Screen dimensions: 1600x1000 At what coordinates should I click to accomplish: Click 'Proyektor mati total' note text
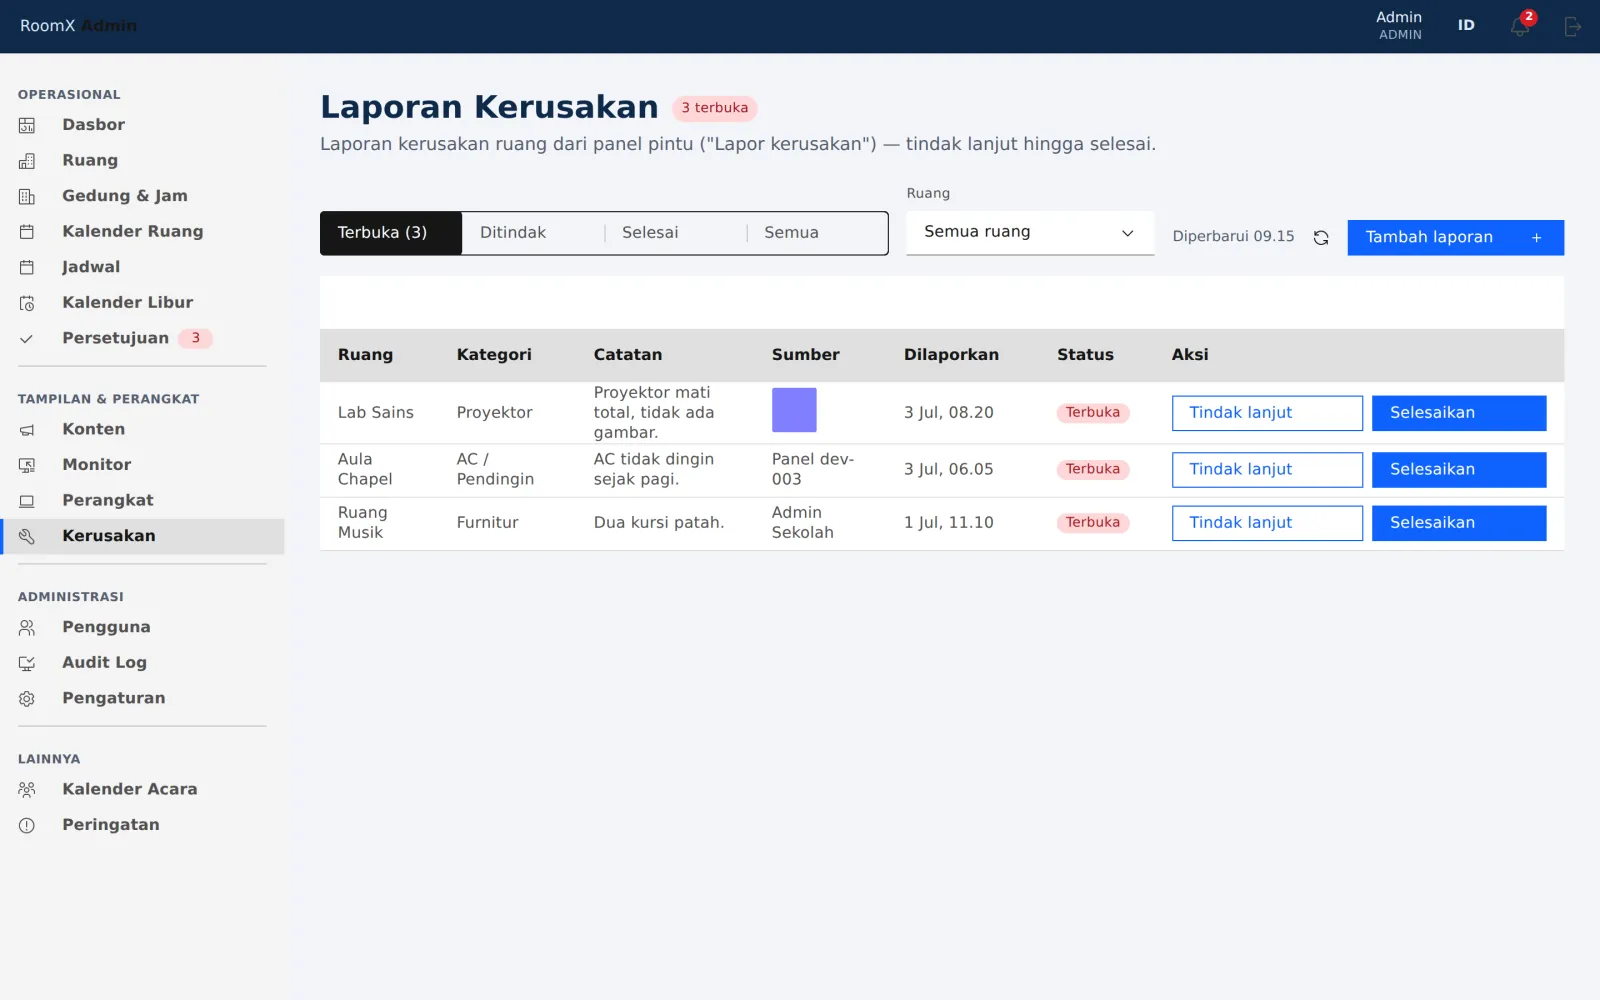point(654,413)
